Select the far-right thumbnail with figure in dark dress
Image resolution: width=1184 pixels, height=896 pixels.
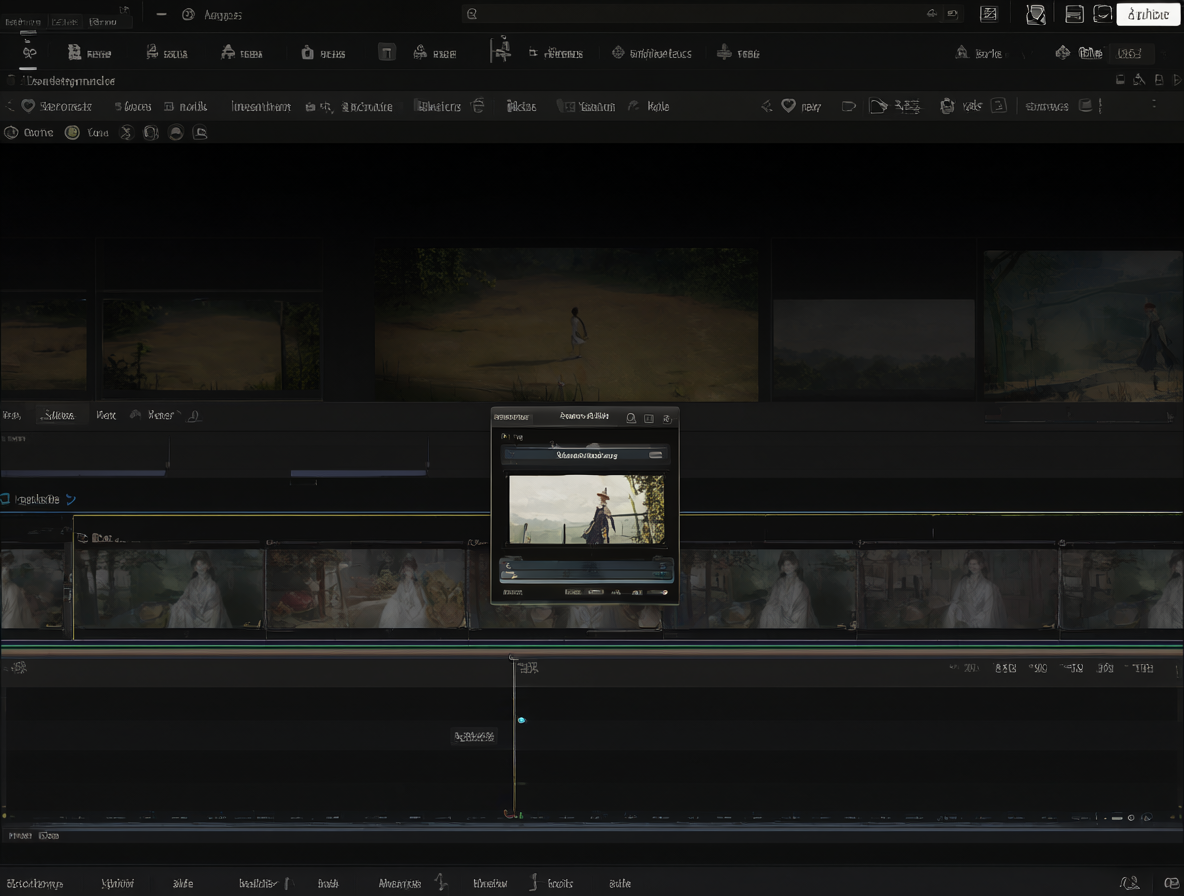point(1083,325)
